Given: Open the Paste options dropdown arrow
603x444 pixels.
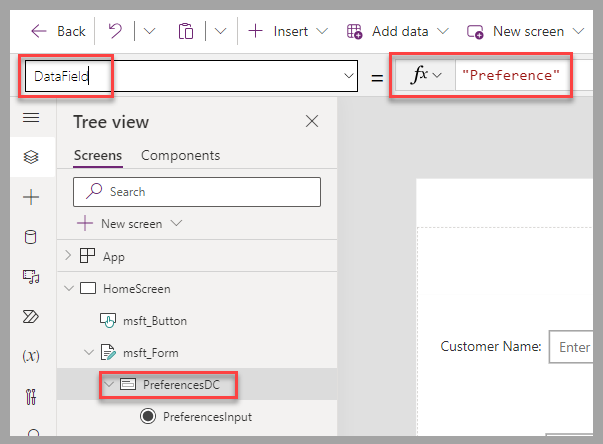Looking at the screenshot, I should click(x=220, y=31).
